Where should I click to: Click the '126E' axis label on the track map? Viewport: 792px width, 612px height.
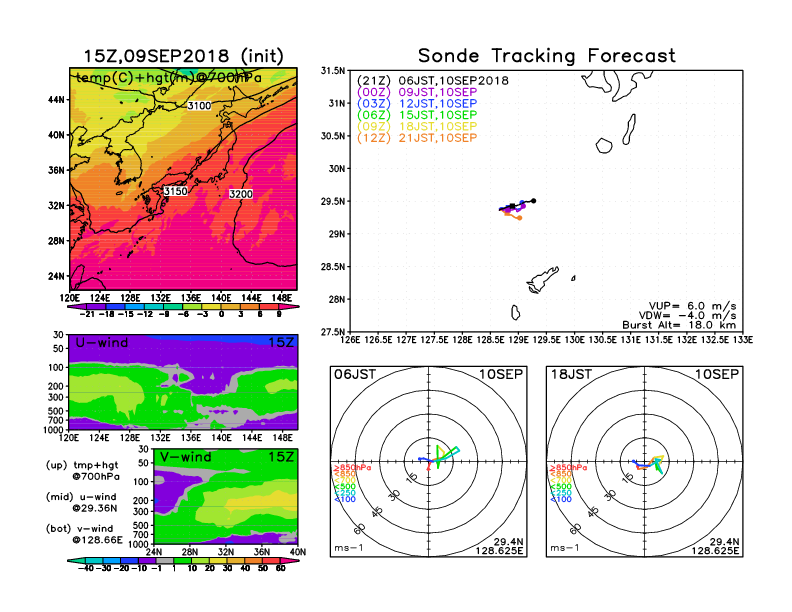pyautogui.click(x=351, y=340)
